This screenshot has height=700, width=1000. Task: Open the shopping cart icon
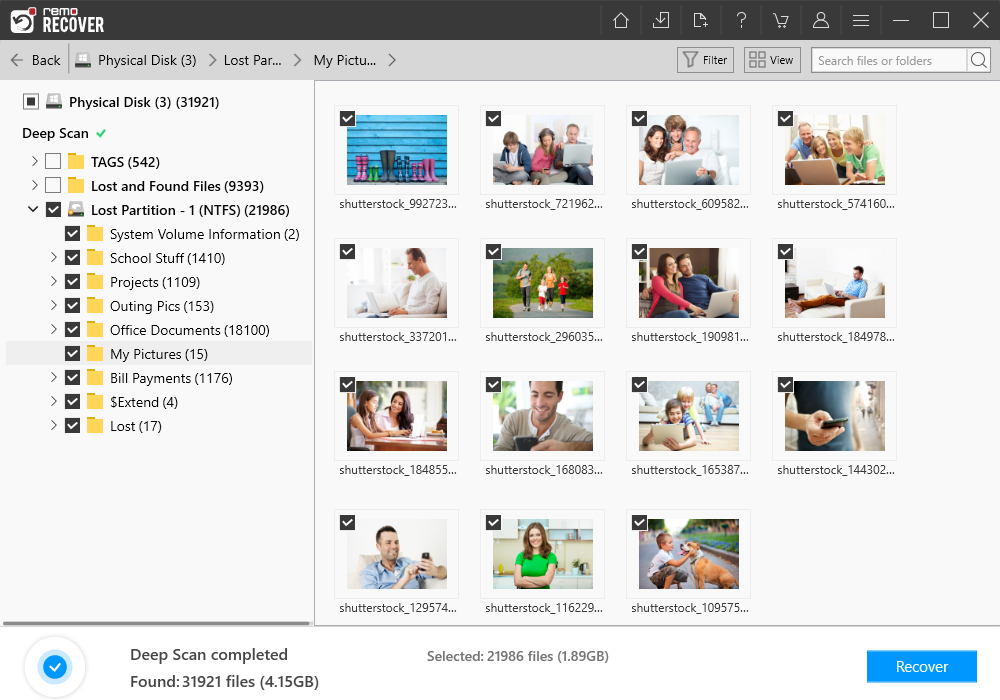click(x=781, y=20)
